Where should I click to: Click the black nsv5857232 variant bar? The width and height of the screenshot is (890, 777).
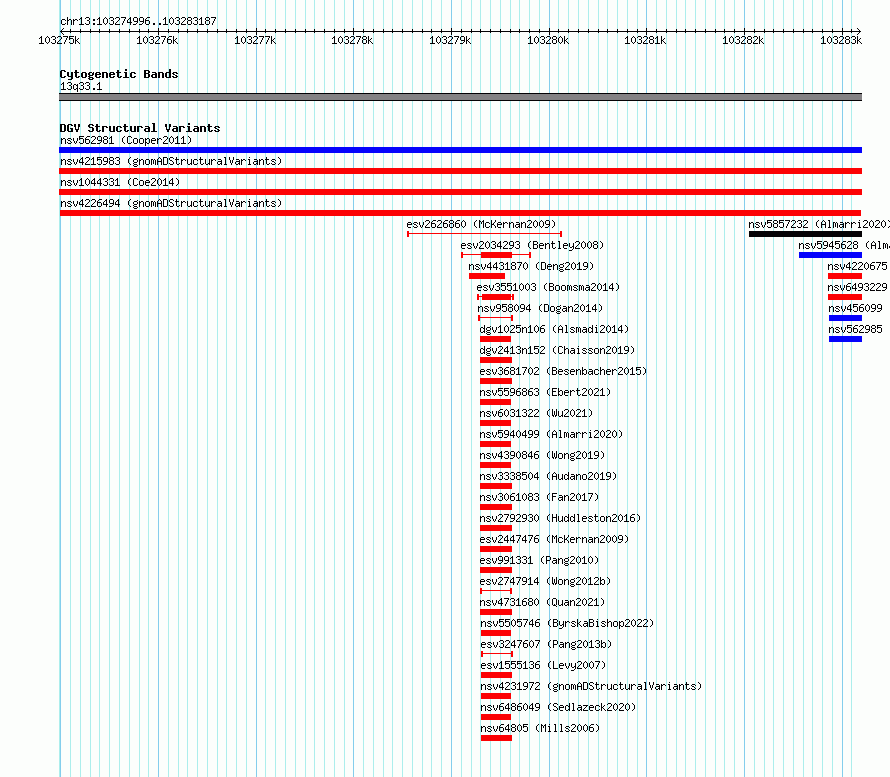(x=805, y=234)
